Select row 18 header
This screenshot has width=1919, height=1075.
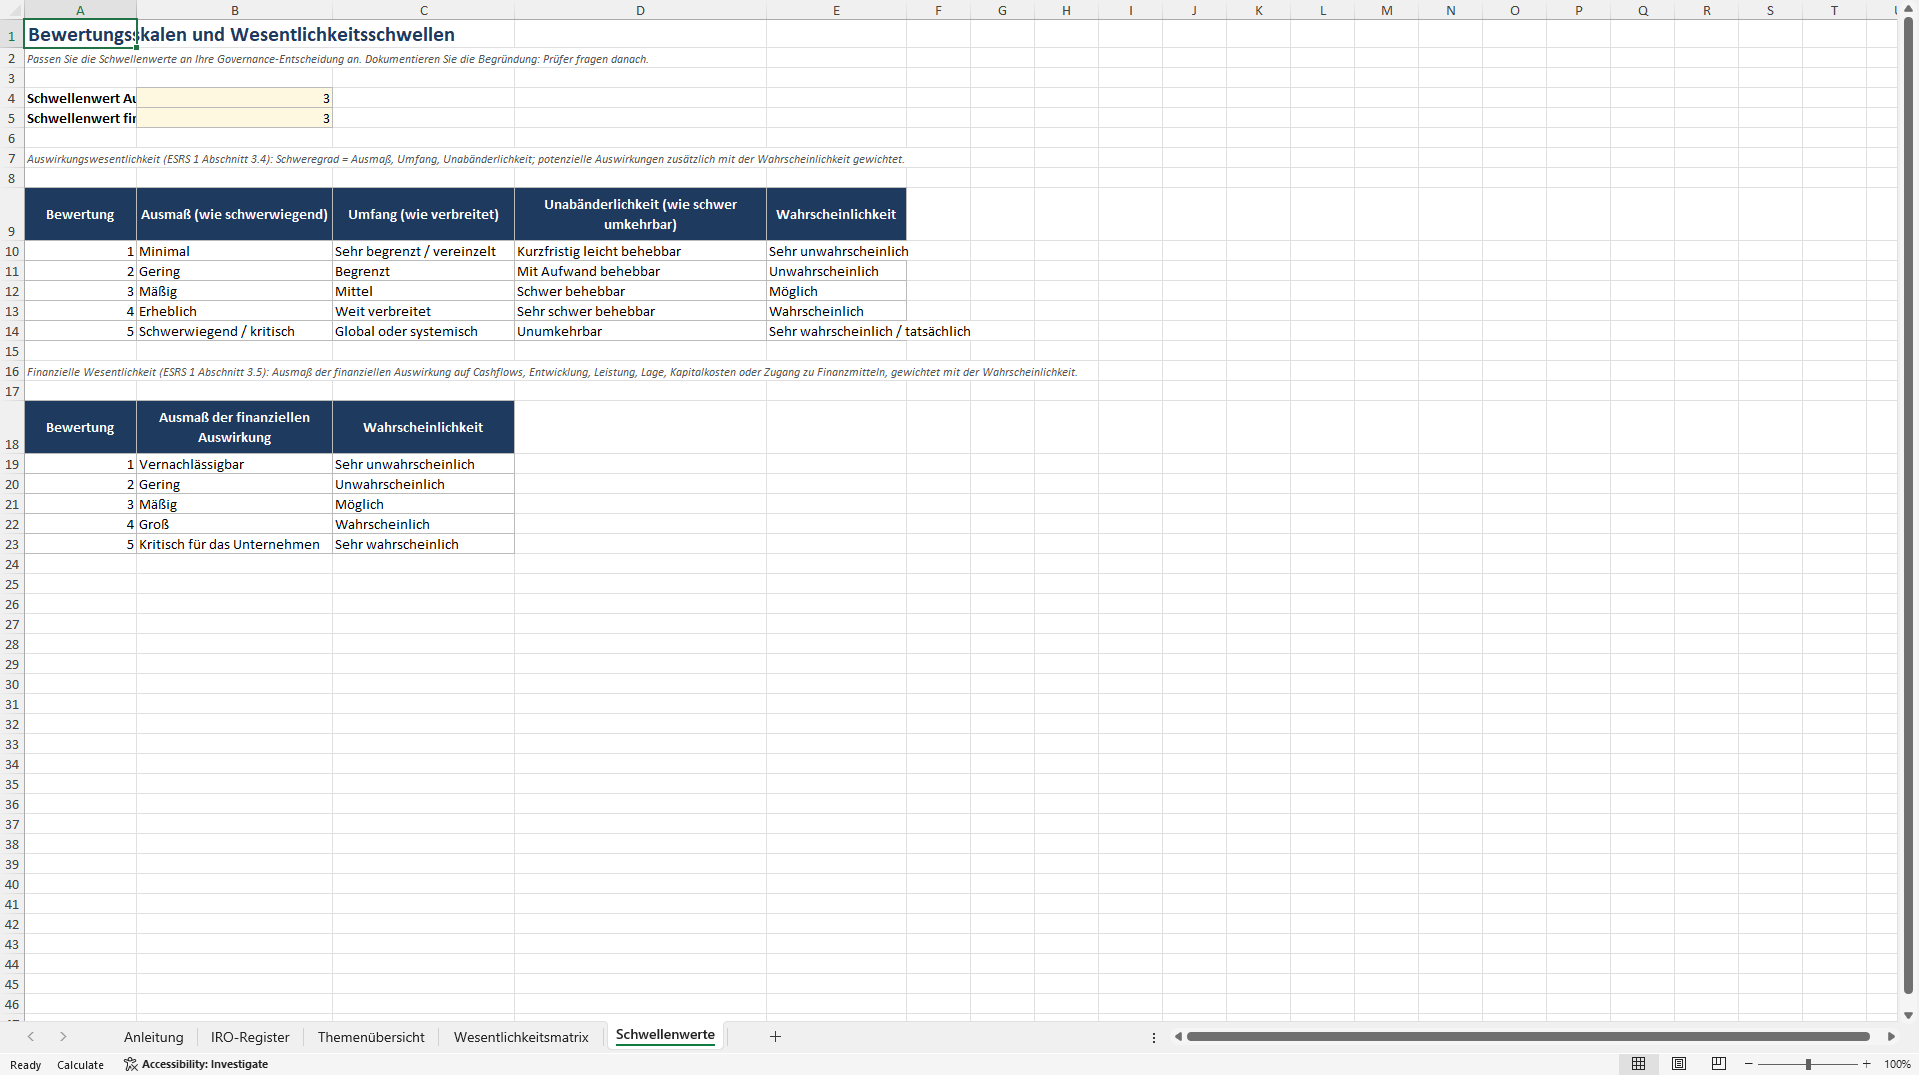point(12,427)
